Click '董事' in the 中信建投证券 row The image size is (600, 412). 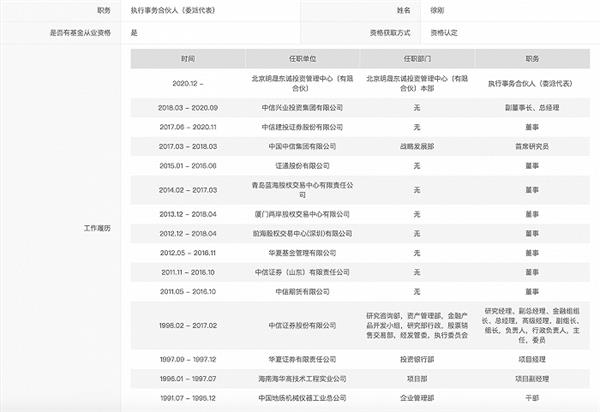point(532,127)
